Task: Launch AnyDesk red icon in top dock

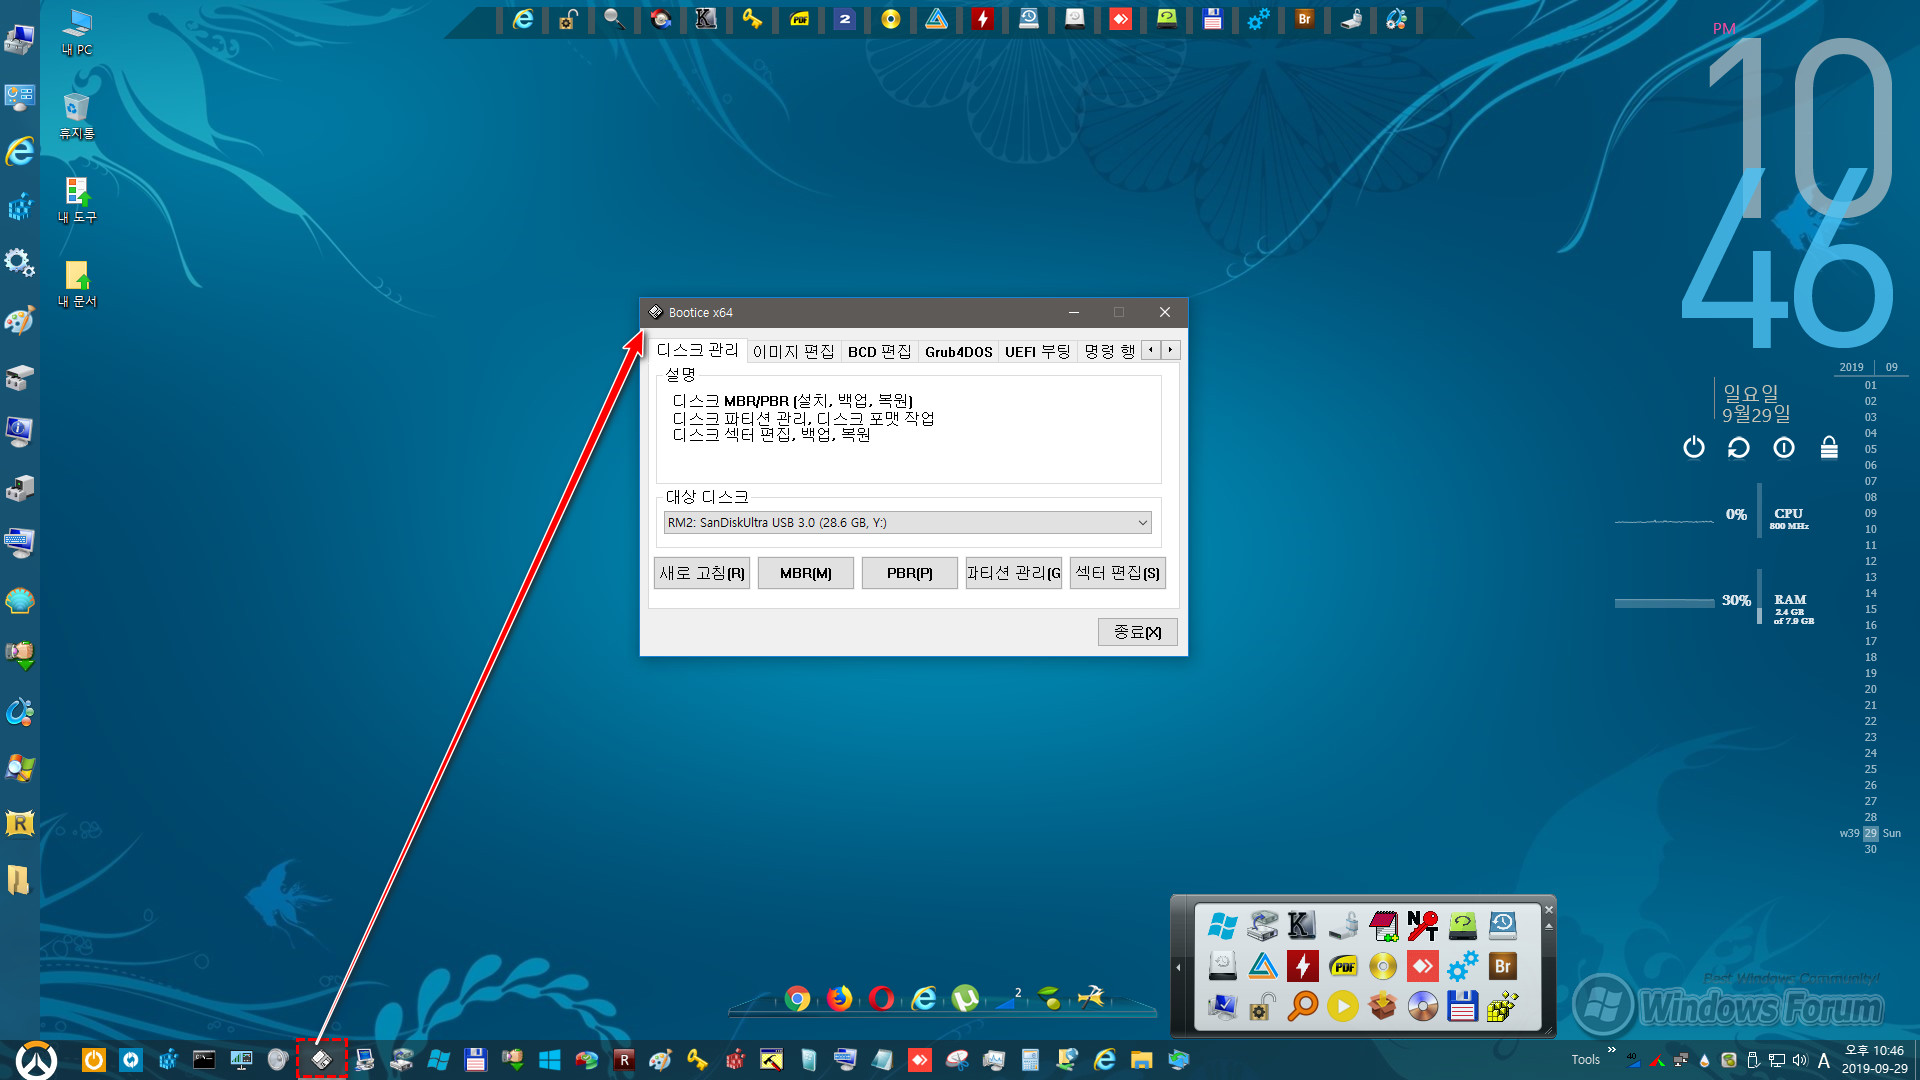Action: (x=1120, y=19)
